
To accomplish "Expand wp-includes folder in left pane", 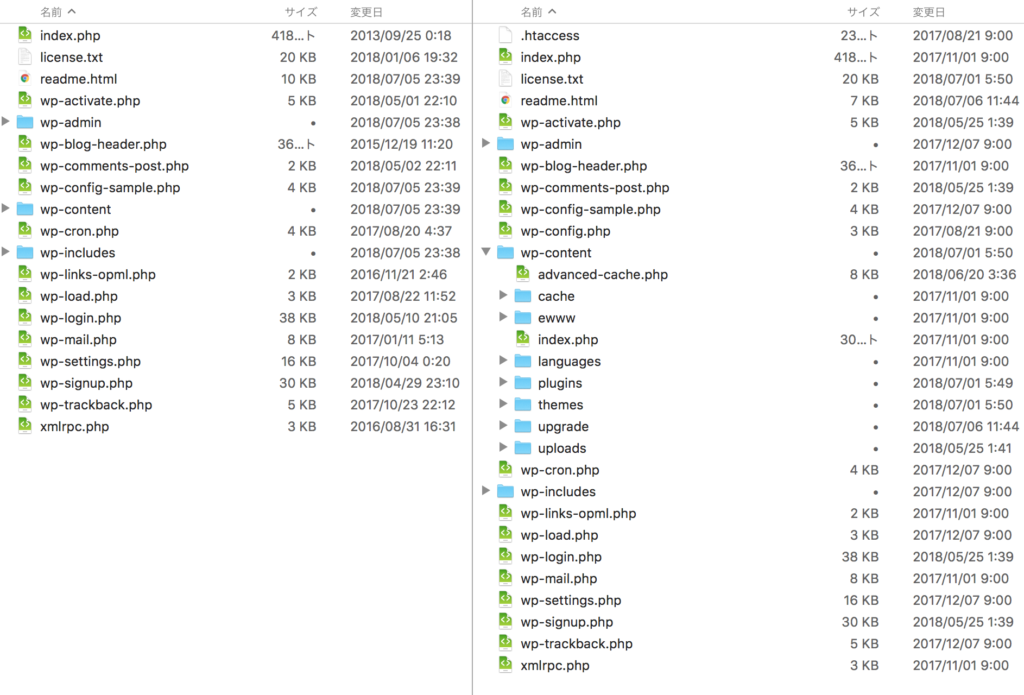I will coord(5,251).
